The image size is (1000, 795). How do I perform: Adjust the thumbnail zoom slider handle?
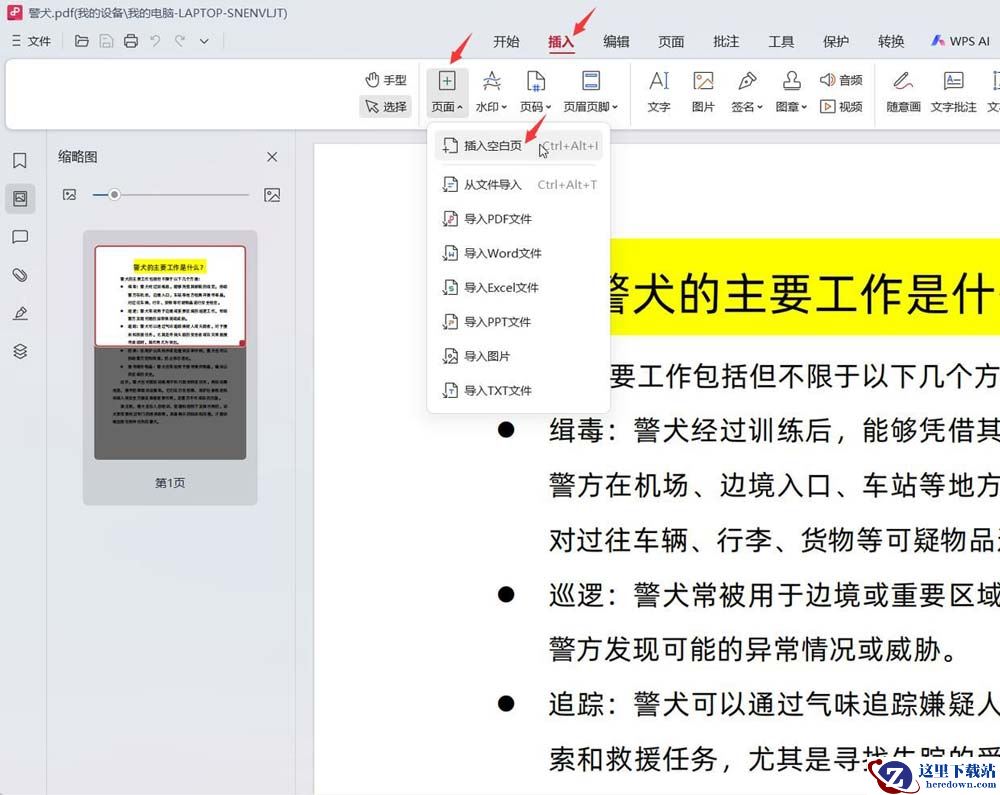coord(114,194)
